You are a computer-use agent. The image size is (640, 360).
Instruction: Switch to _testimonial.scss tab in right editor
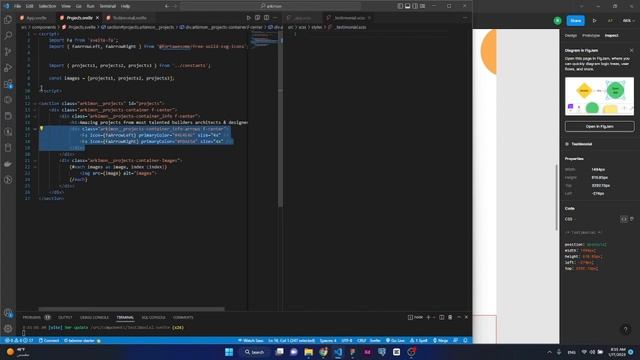point(349,18)
